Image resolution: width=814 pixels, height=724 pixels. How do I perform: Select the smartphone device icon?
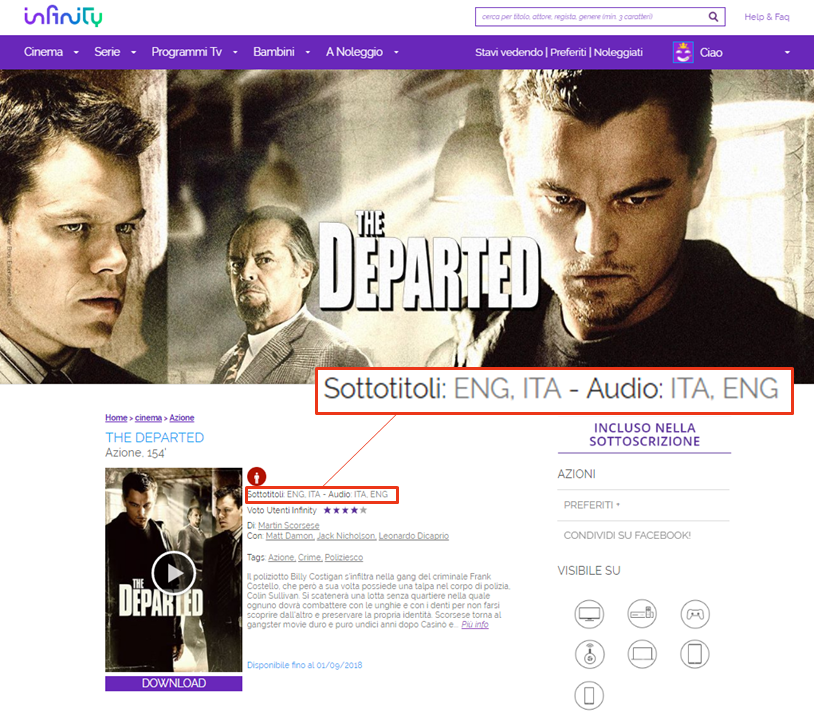[589, 695]
